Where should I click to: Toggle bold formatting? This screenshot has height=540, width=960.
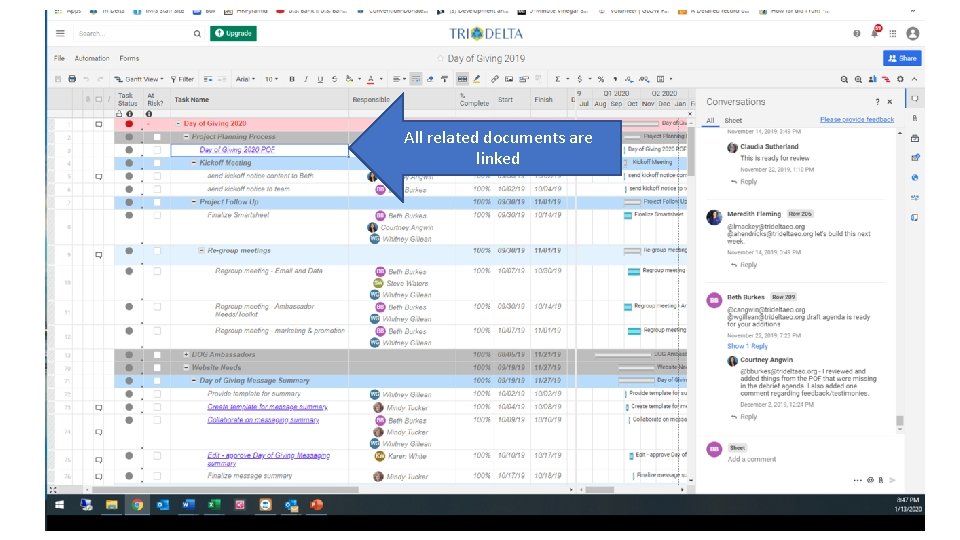(292, 79)
